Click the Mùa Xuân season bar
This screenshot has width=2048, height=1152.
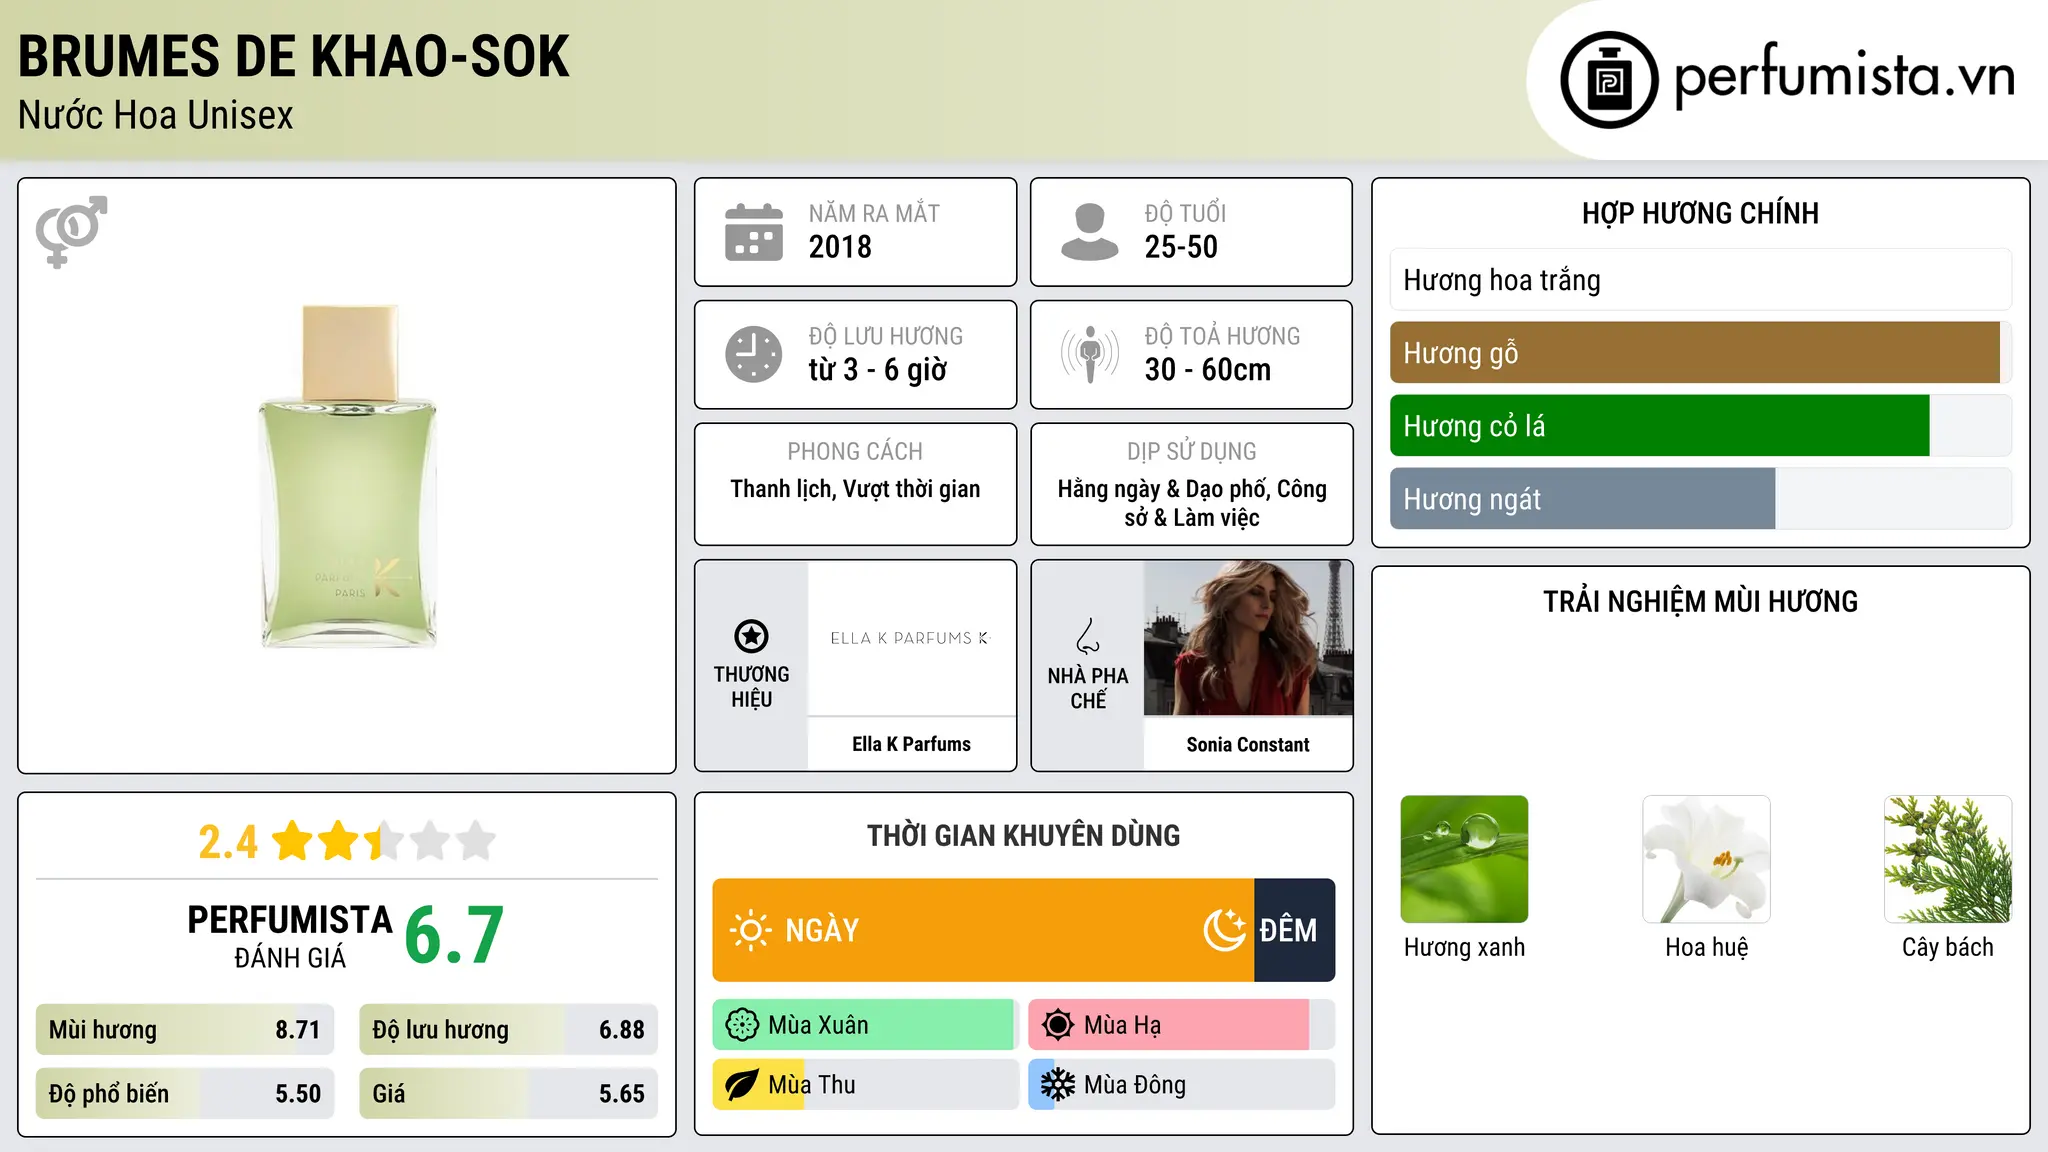click(866, 1025)
